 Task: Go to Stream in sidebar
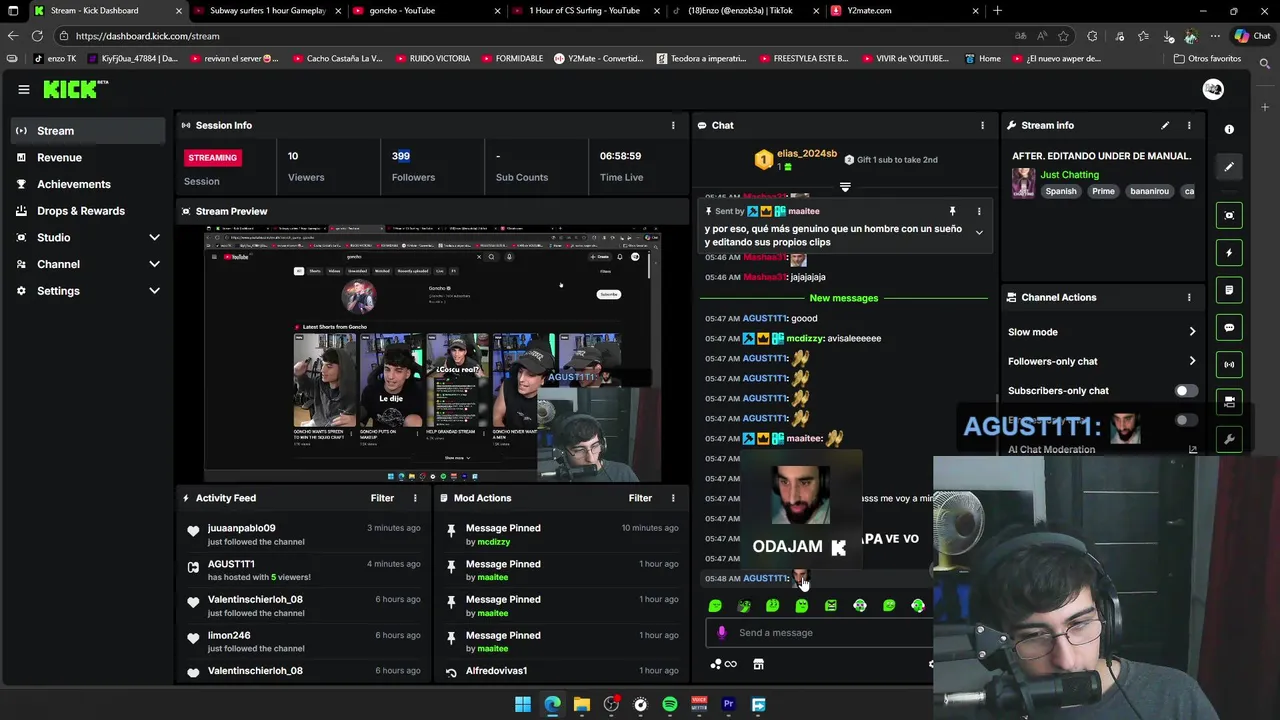tap(88, 131)
